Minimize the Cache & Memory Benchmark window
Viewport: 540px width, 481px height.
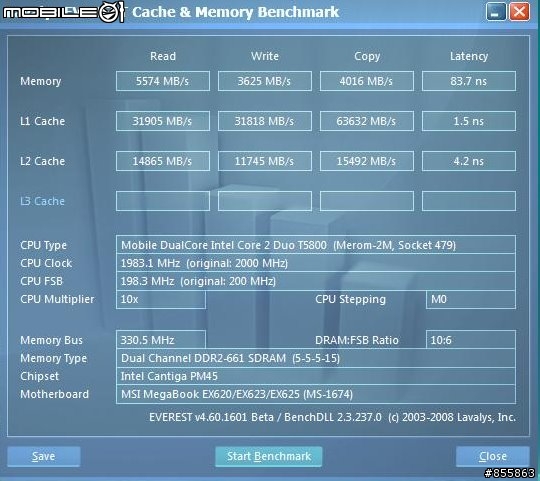coord(496,12)
